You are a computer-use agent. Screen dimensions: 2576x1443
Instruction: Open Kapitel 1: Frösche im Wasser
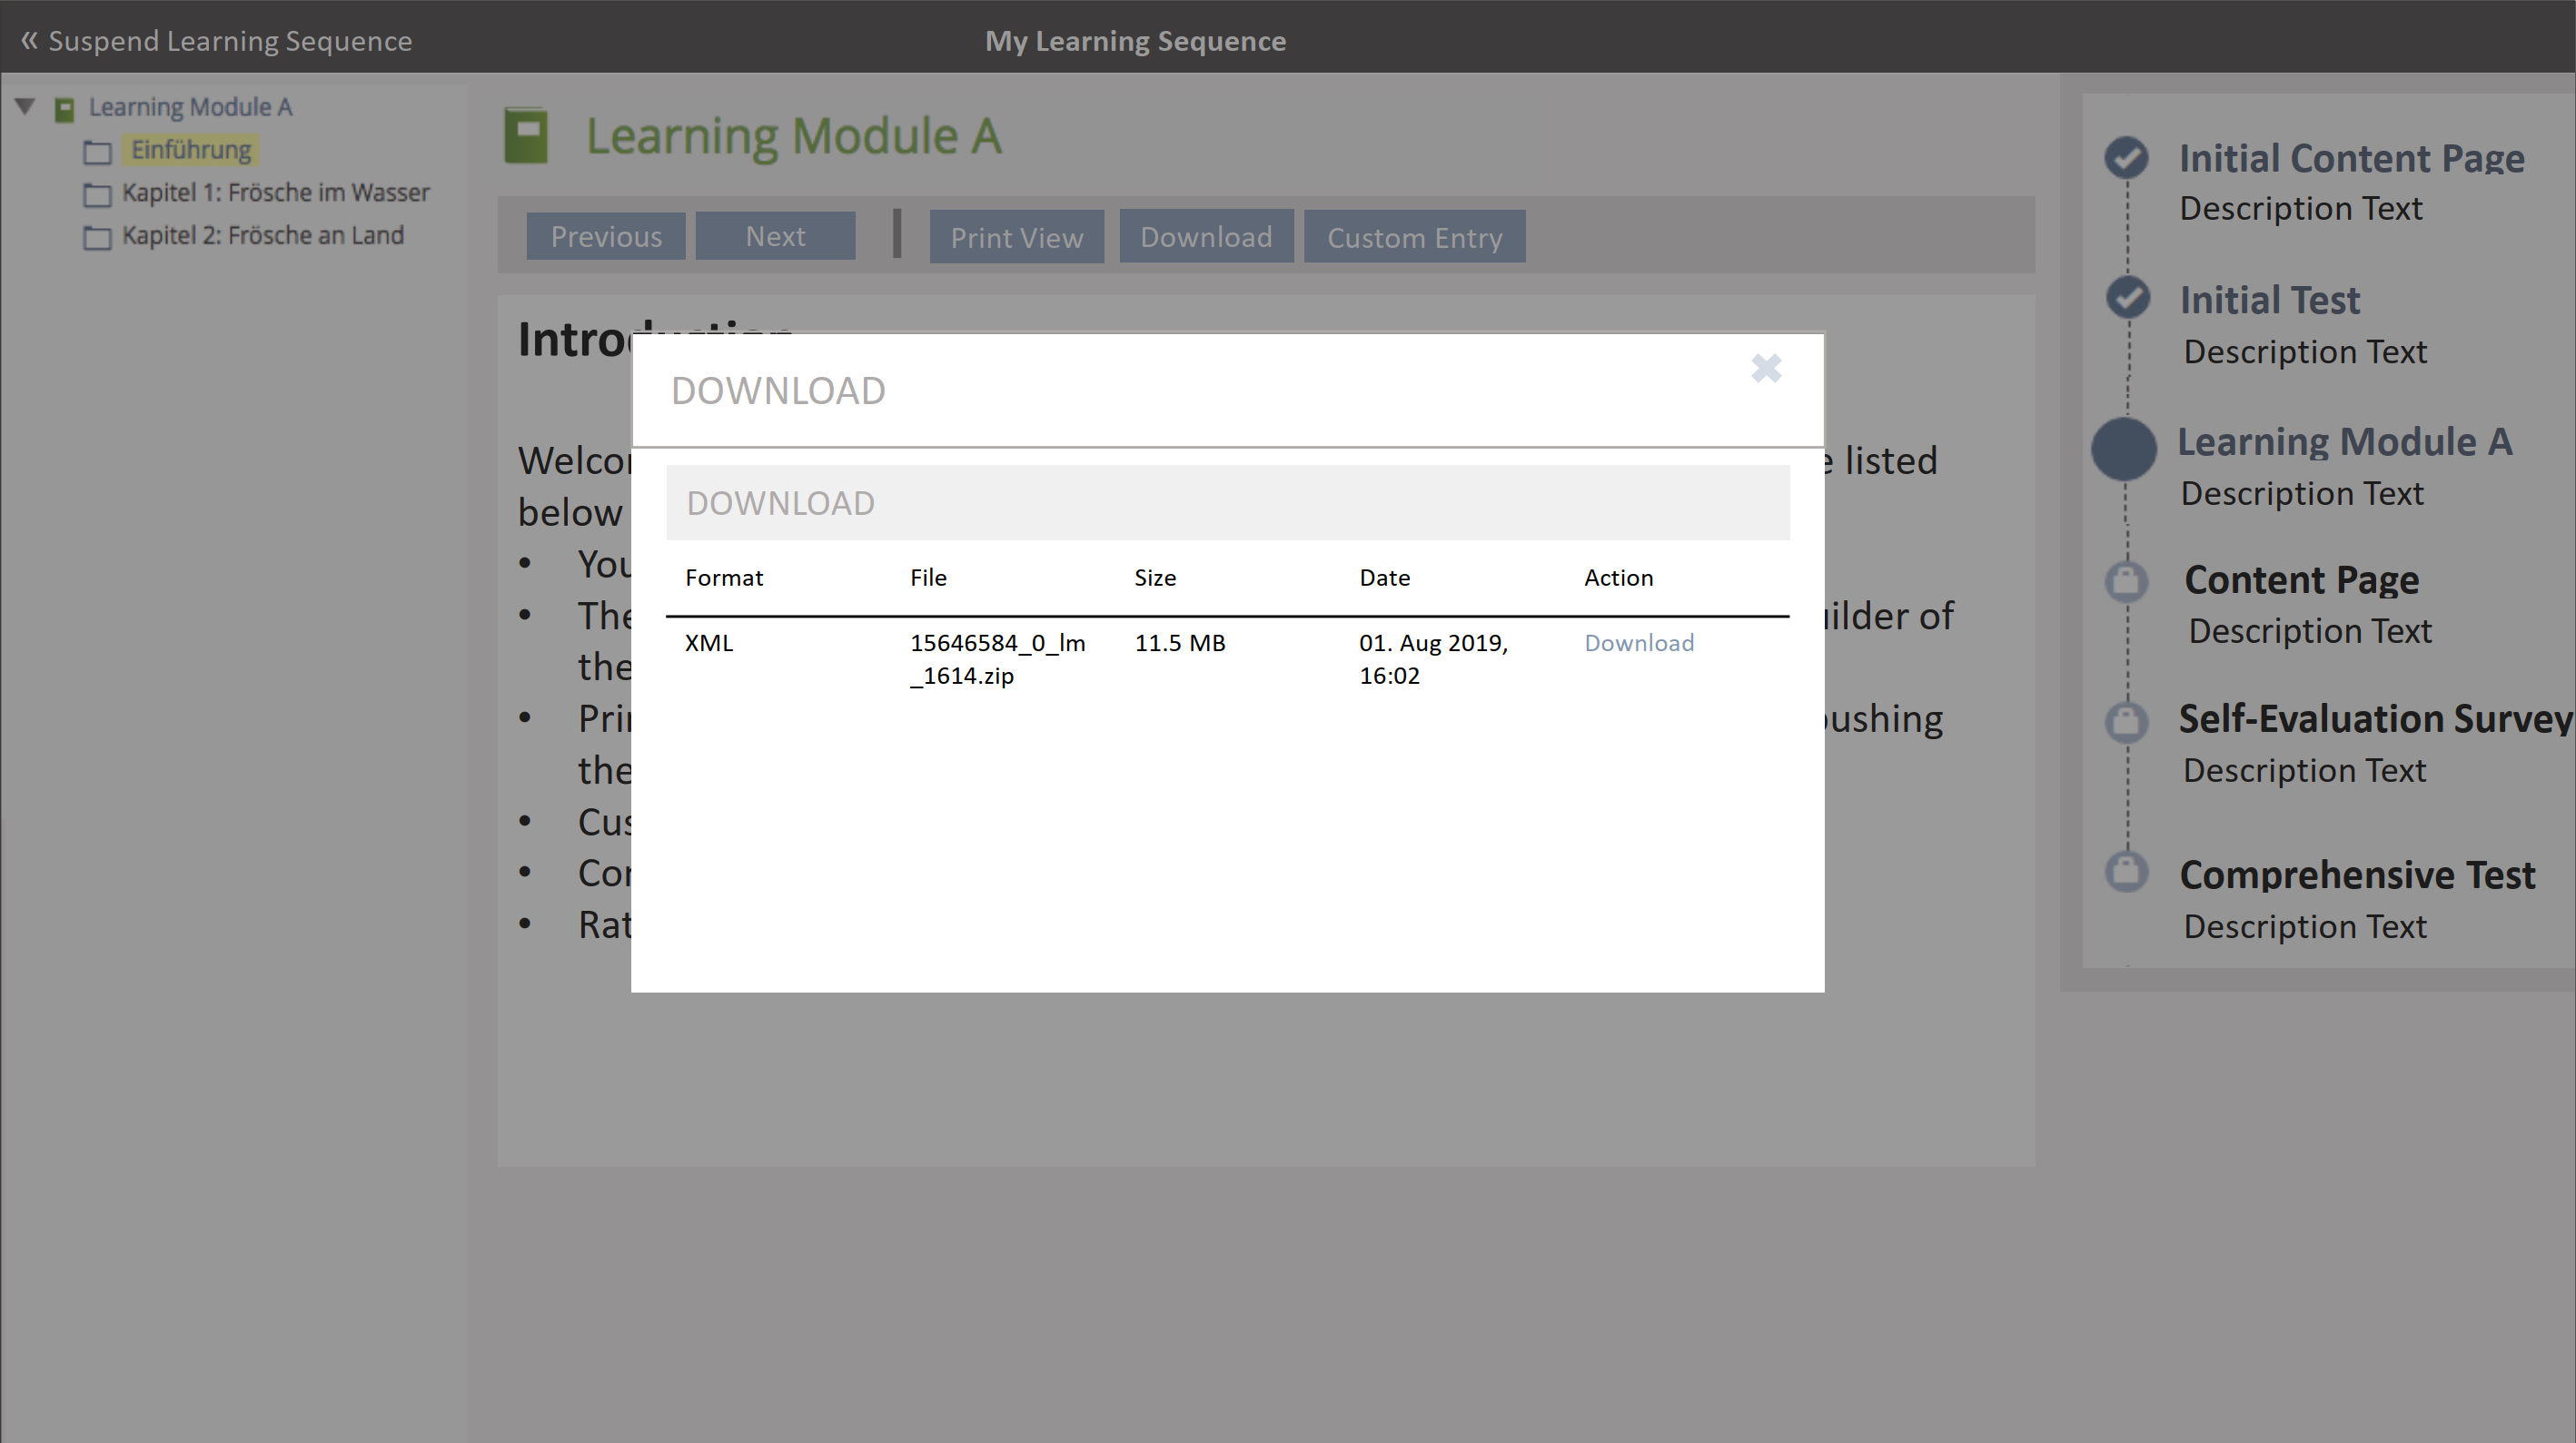click(275, 192)
